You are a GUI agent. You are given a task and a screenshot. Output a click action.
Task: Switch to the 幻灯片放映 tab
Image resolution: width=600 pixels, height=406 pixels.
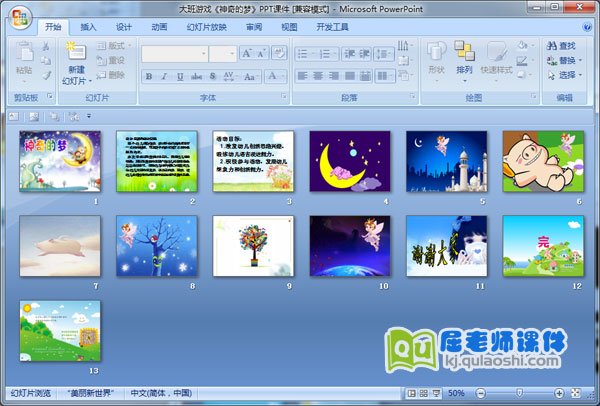(207, 27)
